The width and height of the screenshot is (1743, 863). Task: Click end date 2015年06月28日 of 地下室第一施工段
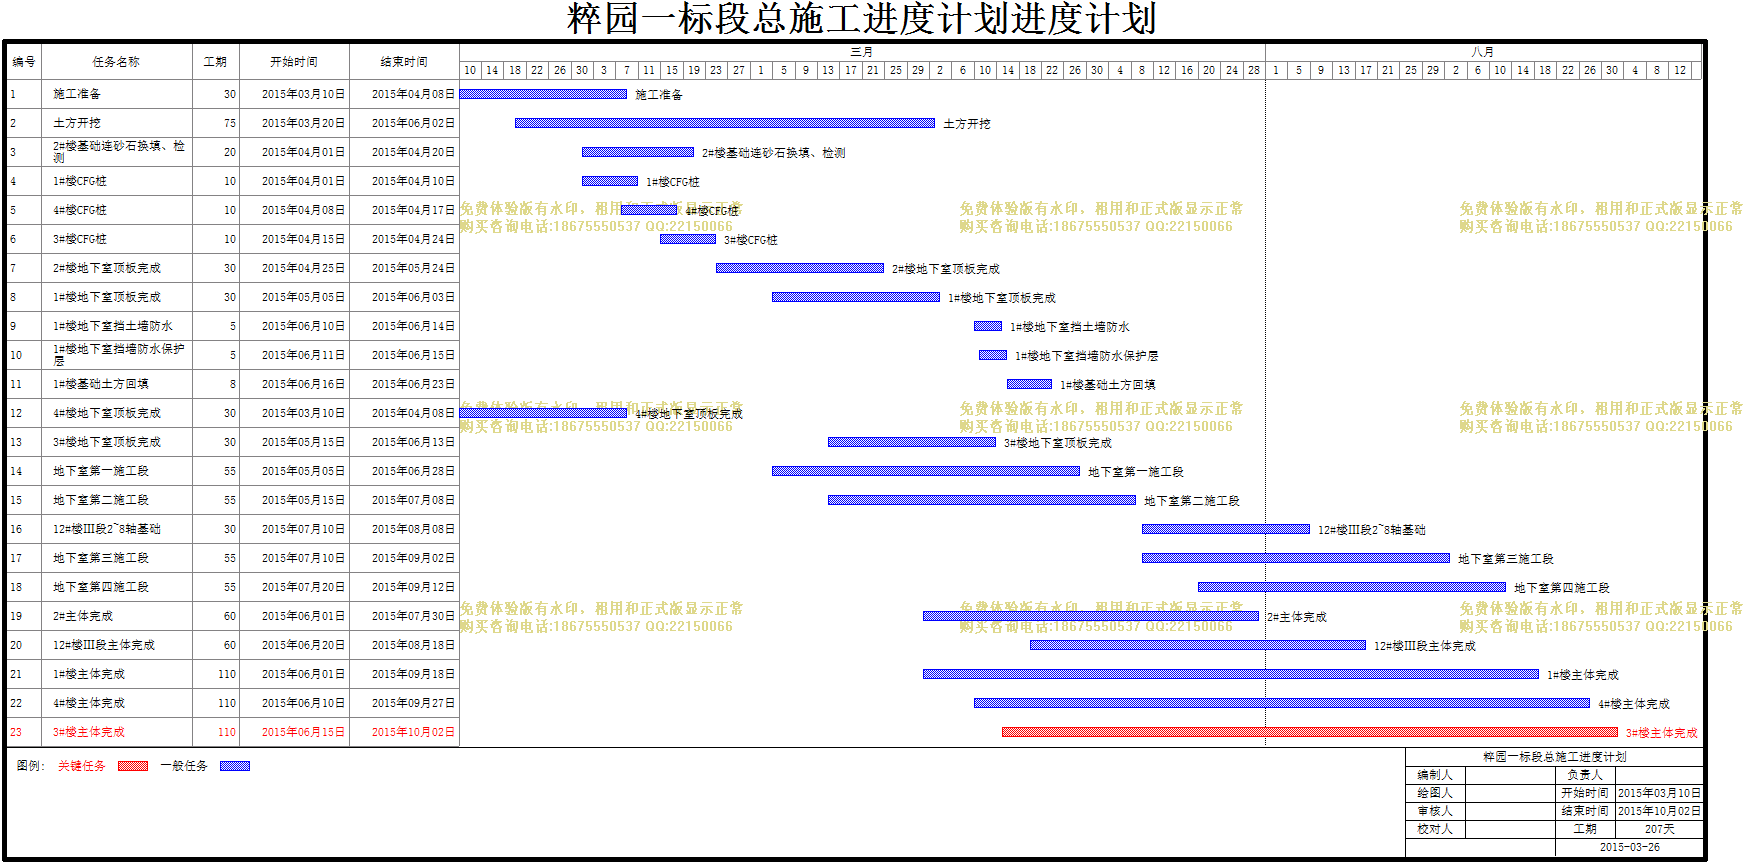[x=413, y=471]
